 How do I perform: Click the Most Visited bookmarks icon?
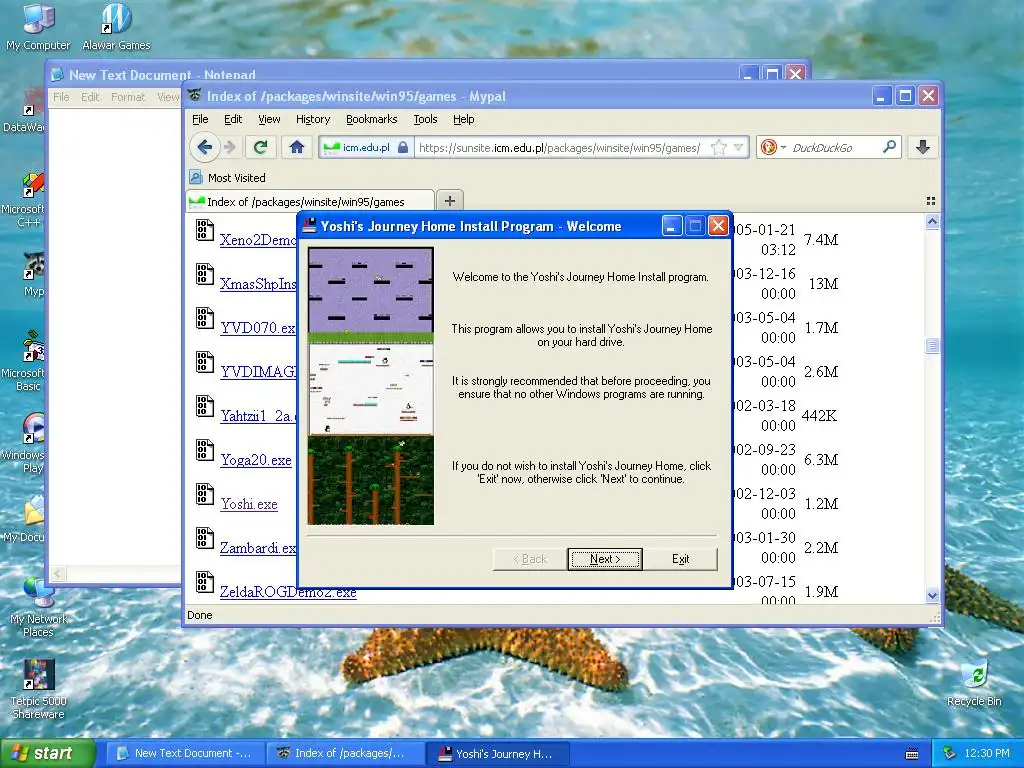[x=195, y=177]
